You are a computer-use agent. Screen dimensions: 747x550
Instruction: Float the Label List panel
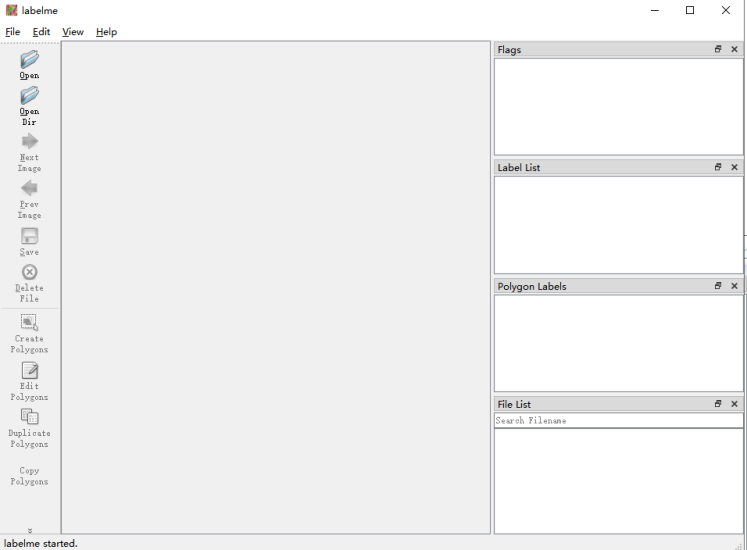click(x=718, y=167)
